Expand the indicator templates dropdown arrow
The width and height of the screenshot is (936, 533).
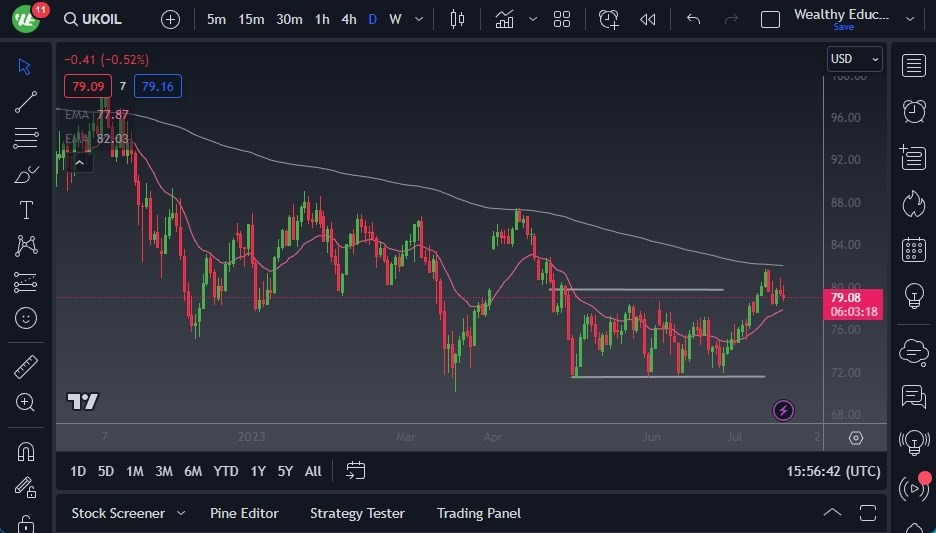click(533, 20)
